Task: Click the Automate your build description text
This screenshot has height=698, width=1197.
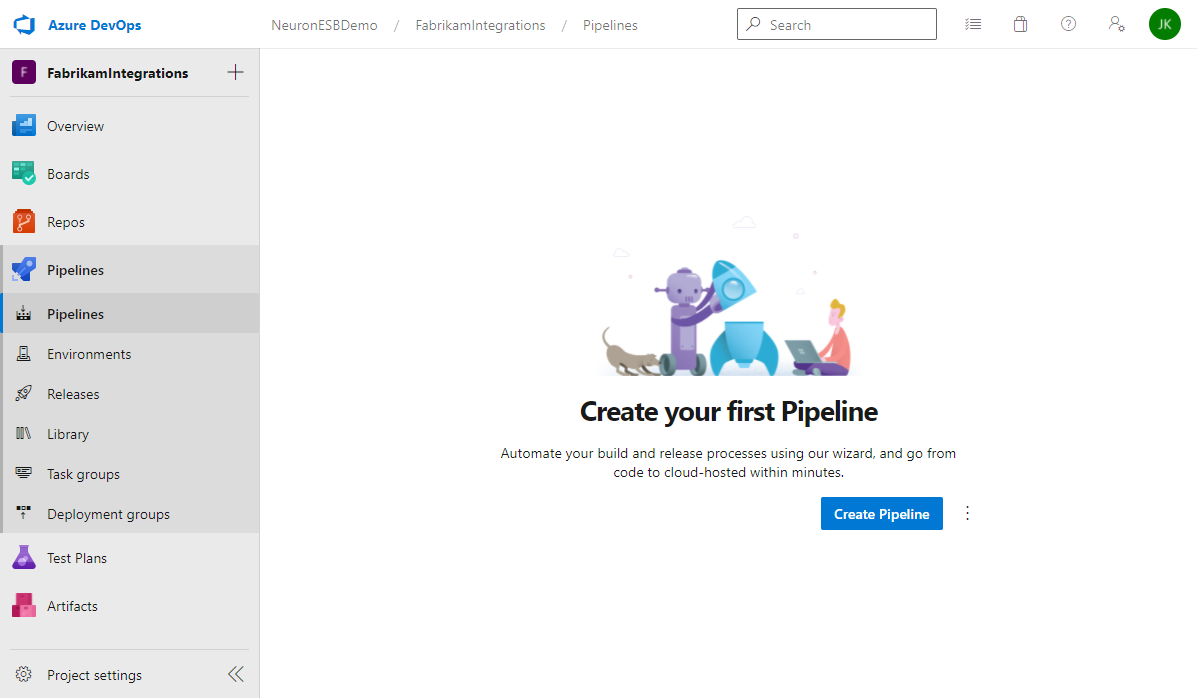Action: click(728, 463)
